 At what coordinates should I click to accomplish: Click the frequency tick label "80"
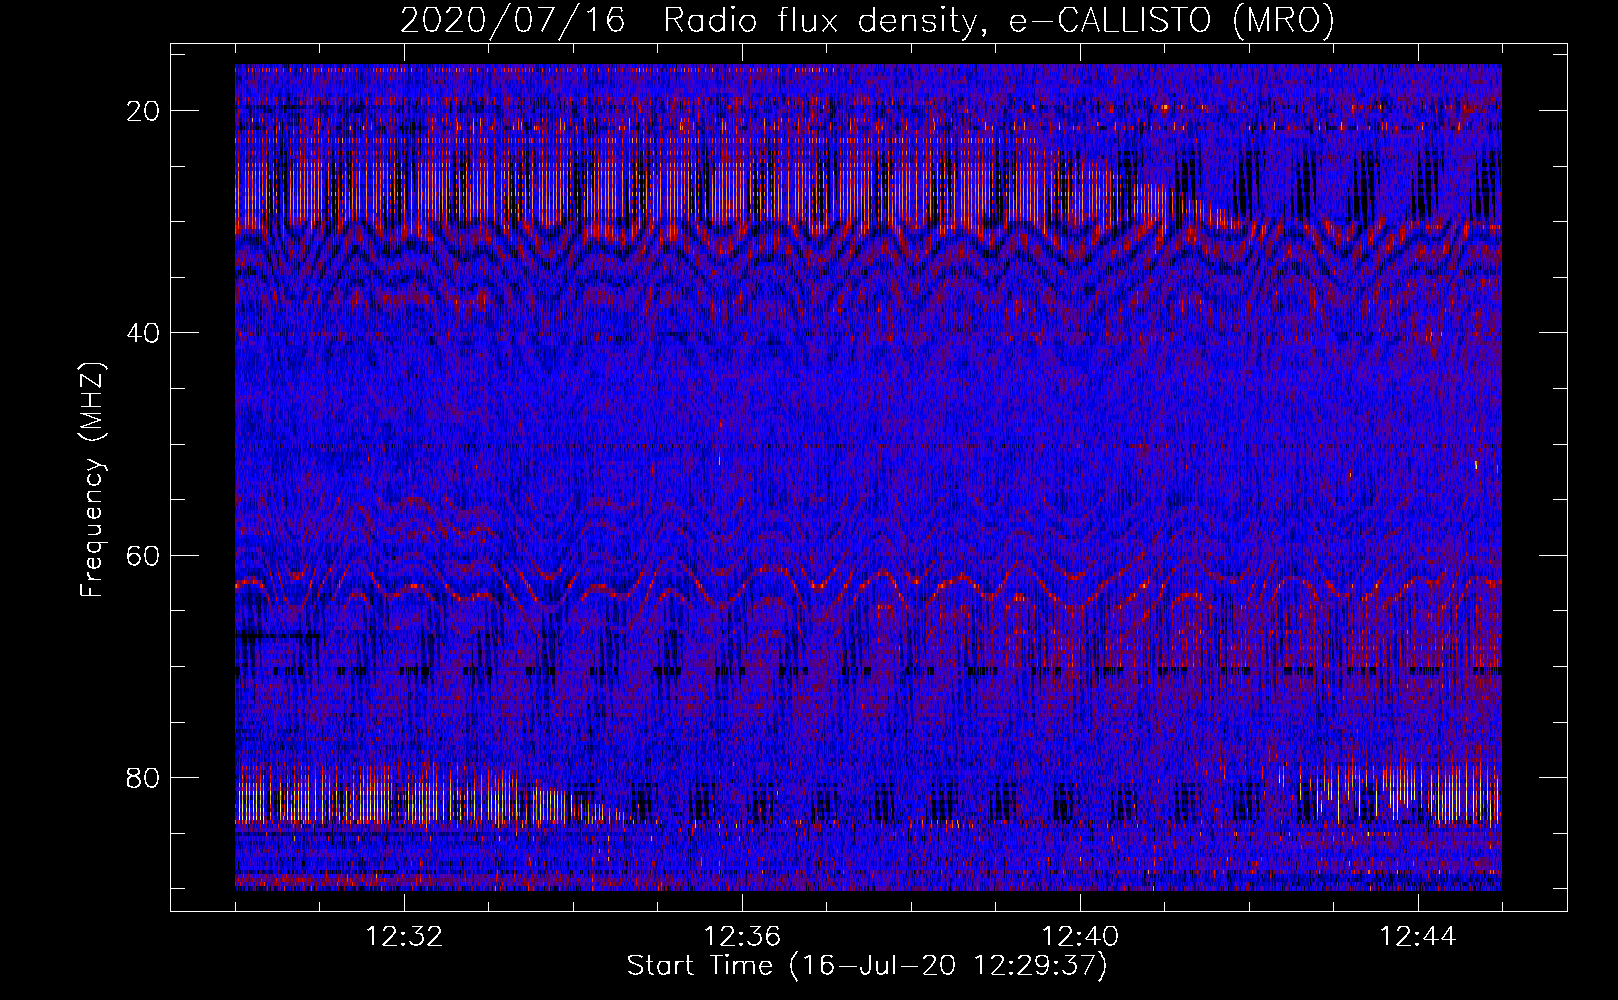point(144,778)
